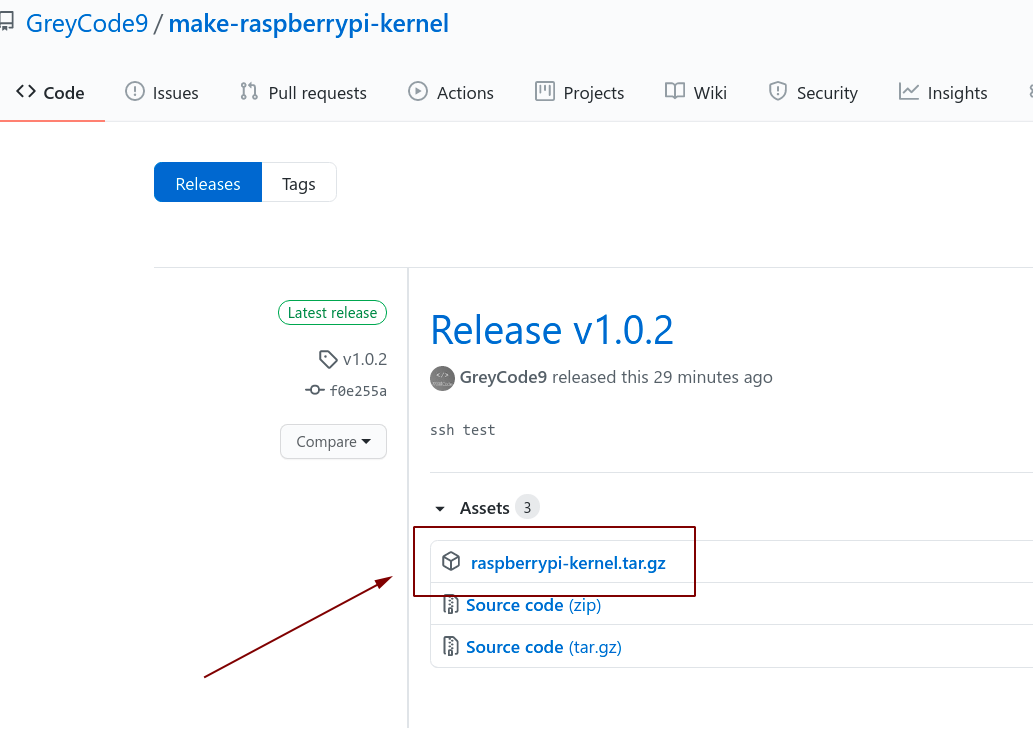Image resolution: width=1033 pixels, height=755 pixels.
Task: Click the Latest release badge
Action: click(x=332, y=312)
